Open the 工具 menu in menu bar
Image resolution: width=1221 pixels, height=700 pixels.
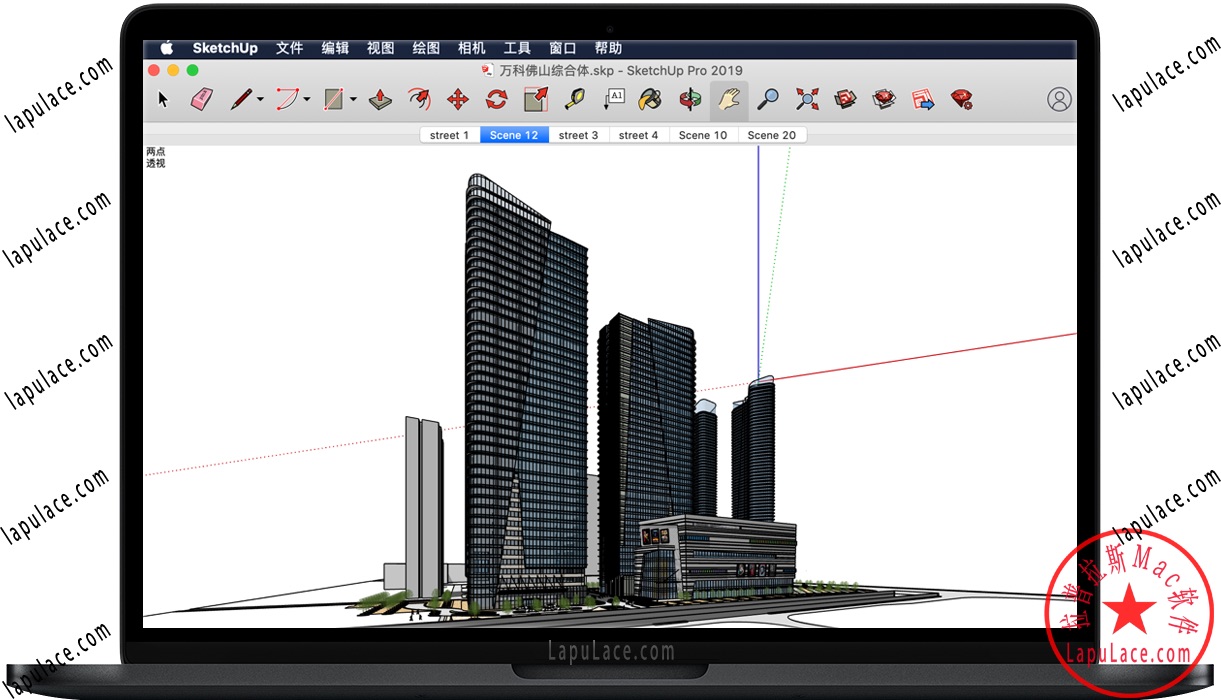pos(517,48)
